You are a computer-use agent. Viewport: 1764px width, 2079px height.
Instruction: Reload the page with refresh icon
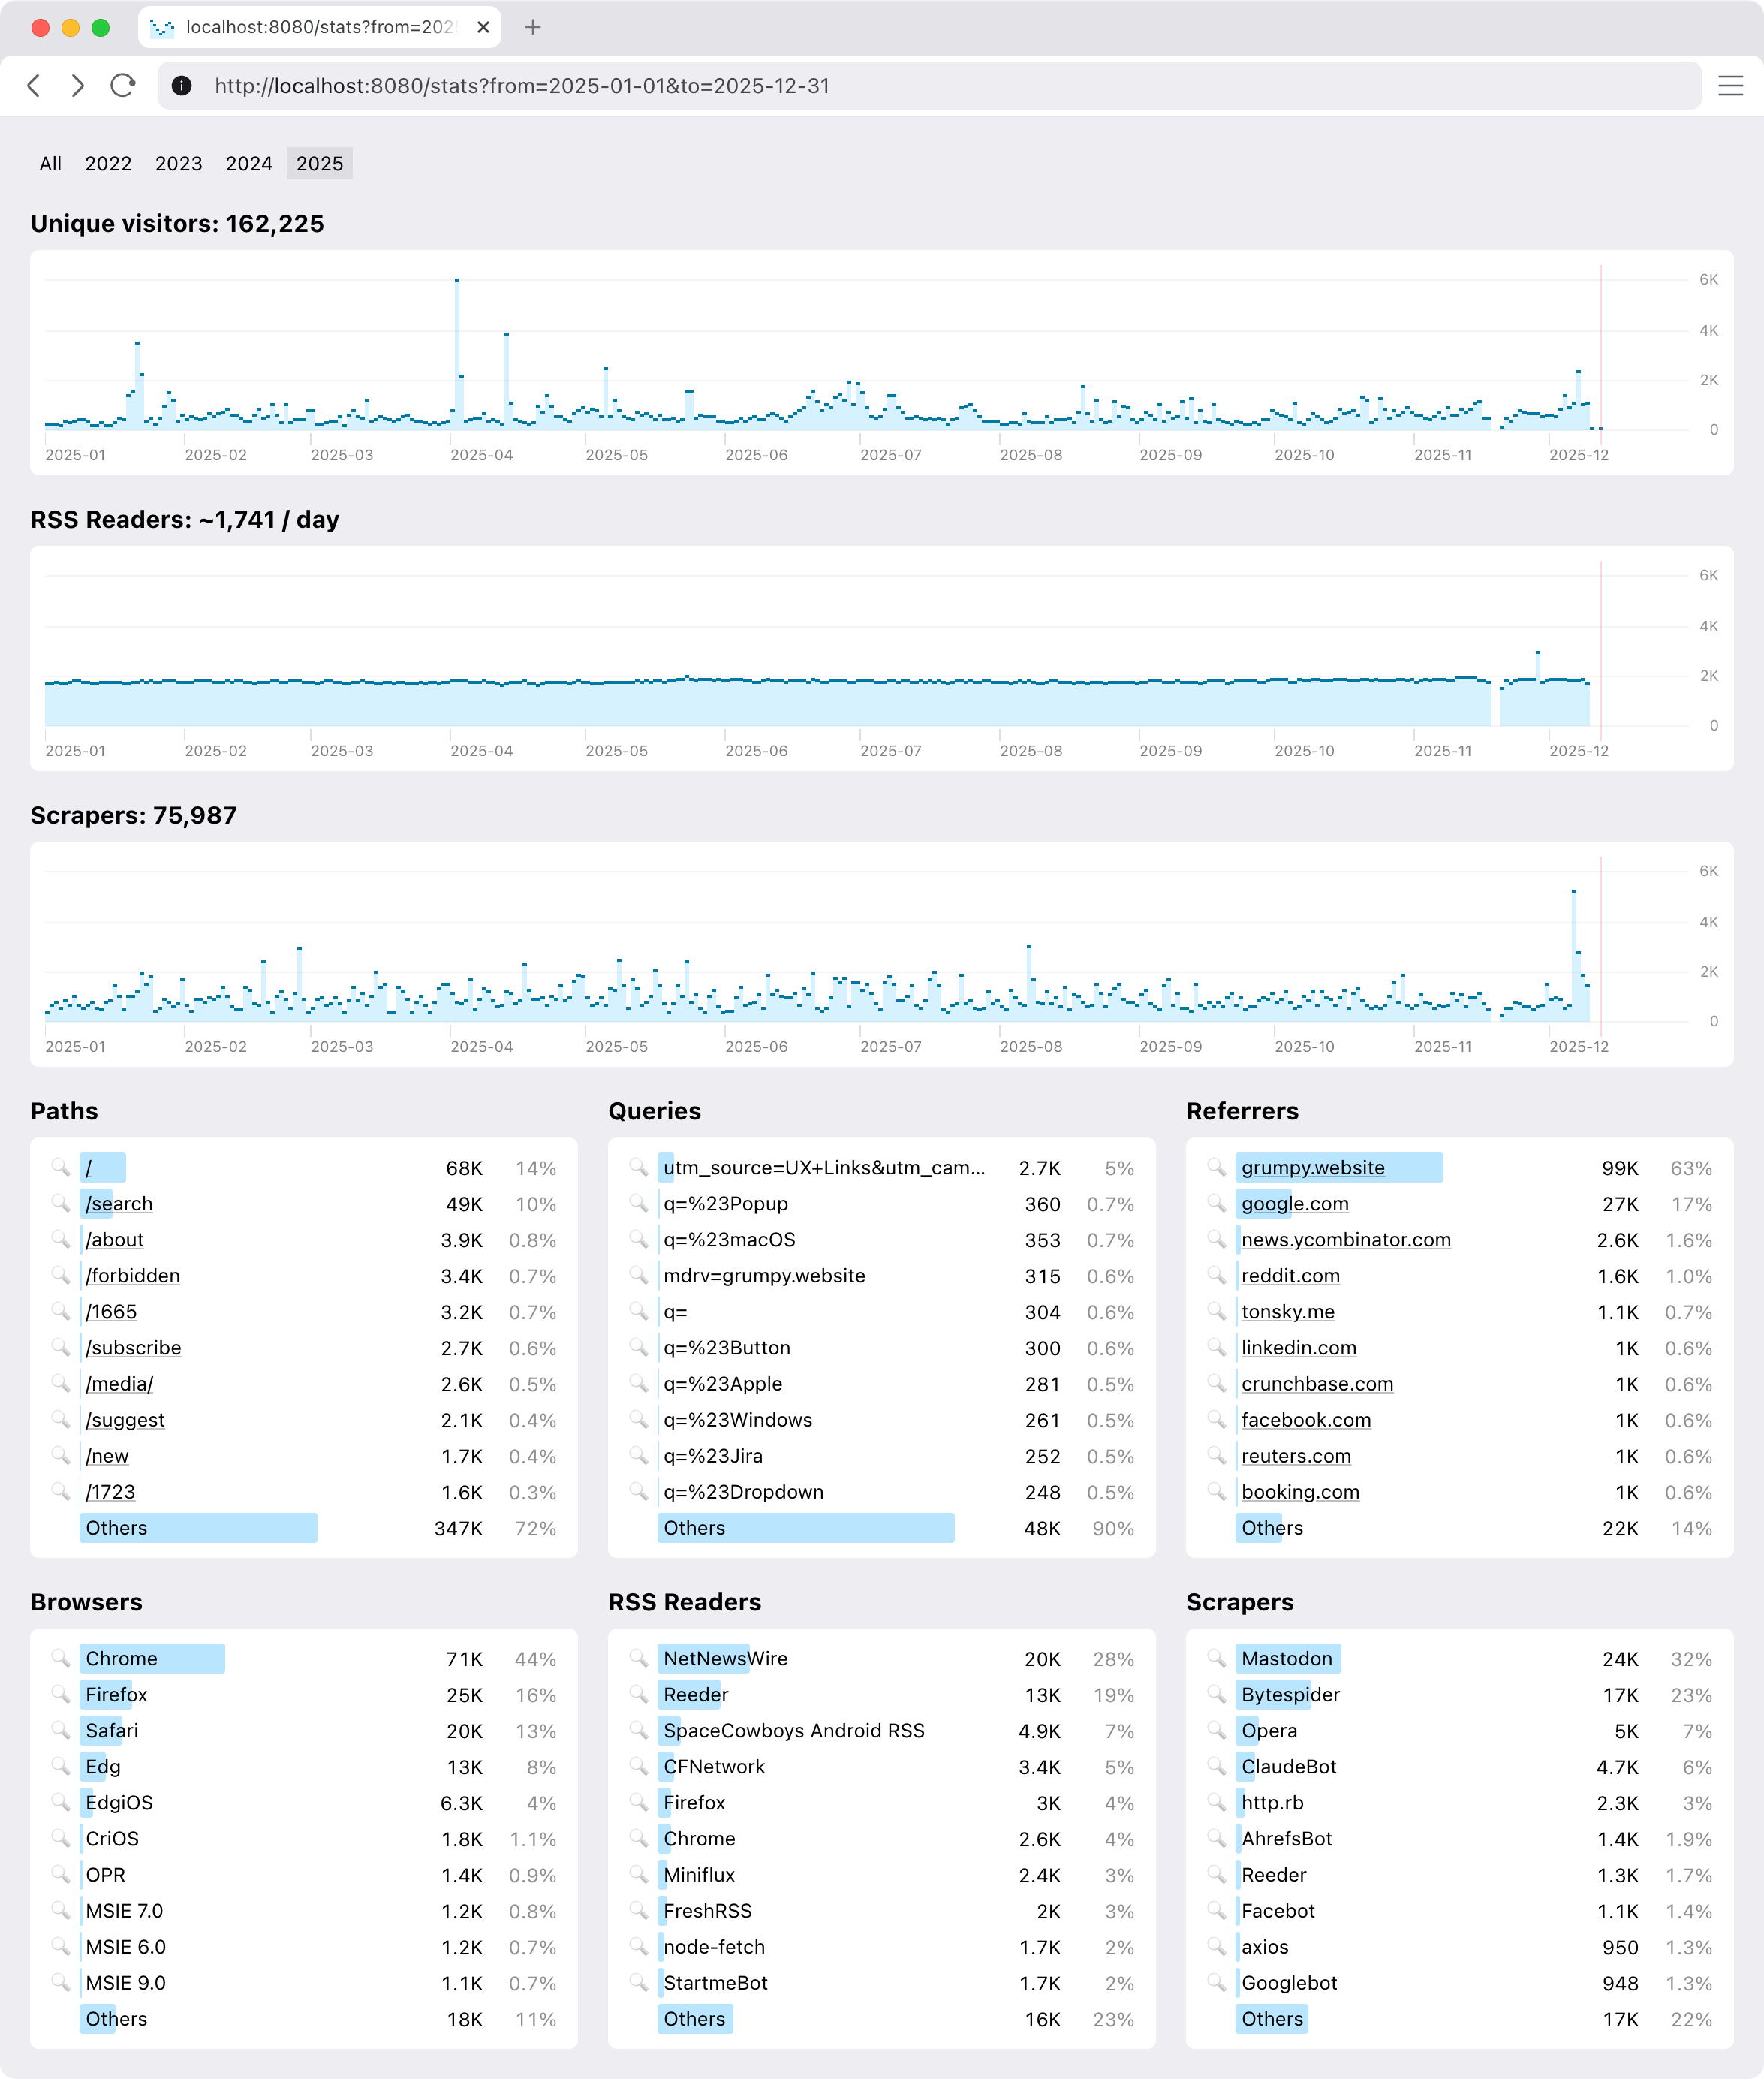[x=123, y=86]
